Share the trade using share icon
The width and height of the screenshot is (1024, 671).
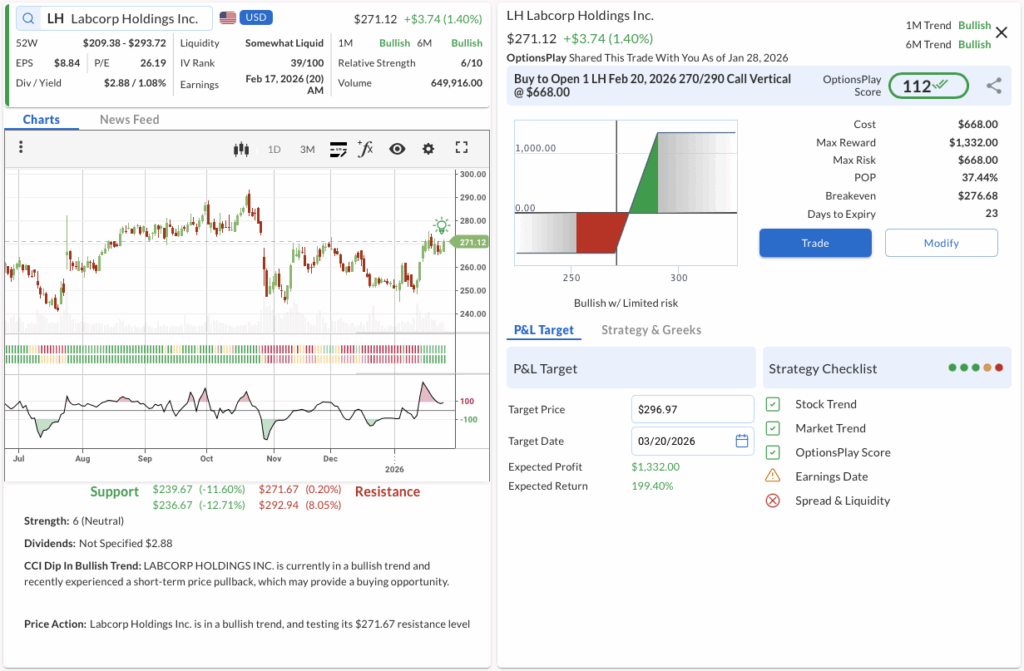tap(993, 86)
